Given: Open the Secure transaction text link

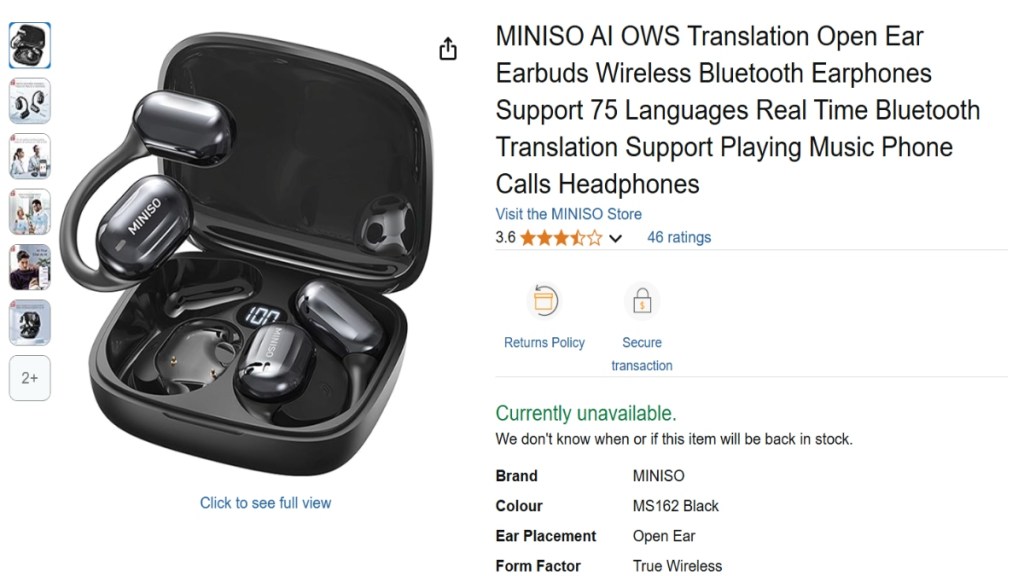Looking at the screenshot, I should (x=642, y=354).
